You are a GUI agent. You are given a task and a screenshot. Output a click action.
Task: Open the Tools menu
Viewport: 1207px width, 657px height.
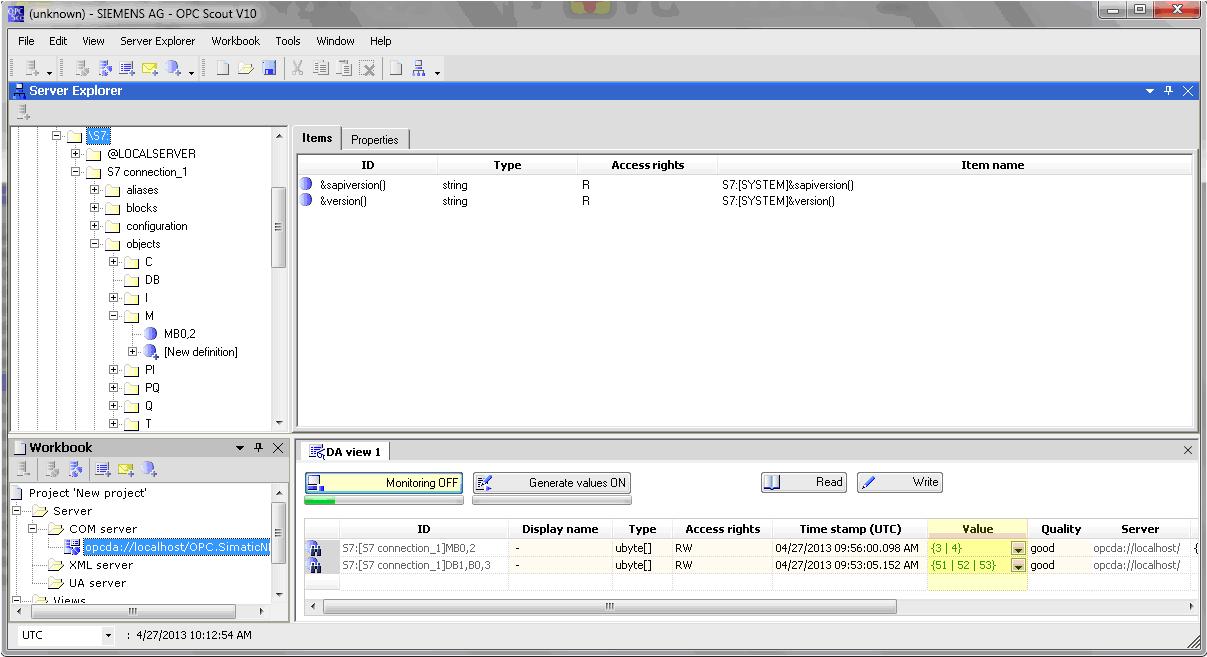pos(288,41)
